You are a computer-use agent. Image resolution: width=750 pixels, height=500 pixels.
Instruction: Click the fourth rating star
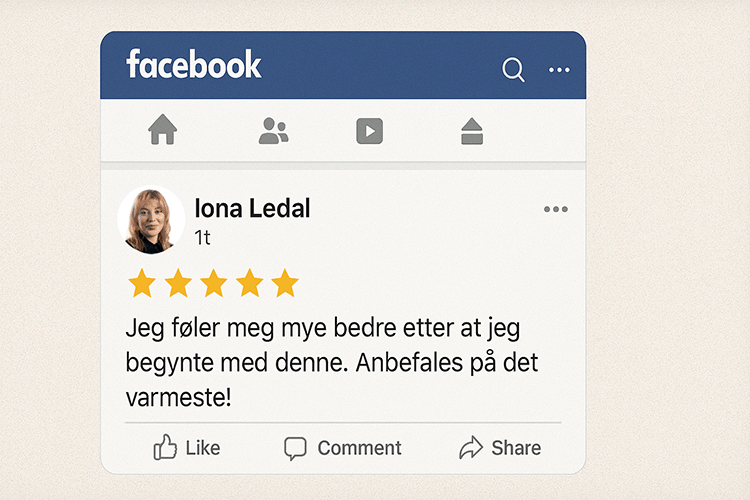[250, 283]
